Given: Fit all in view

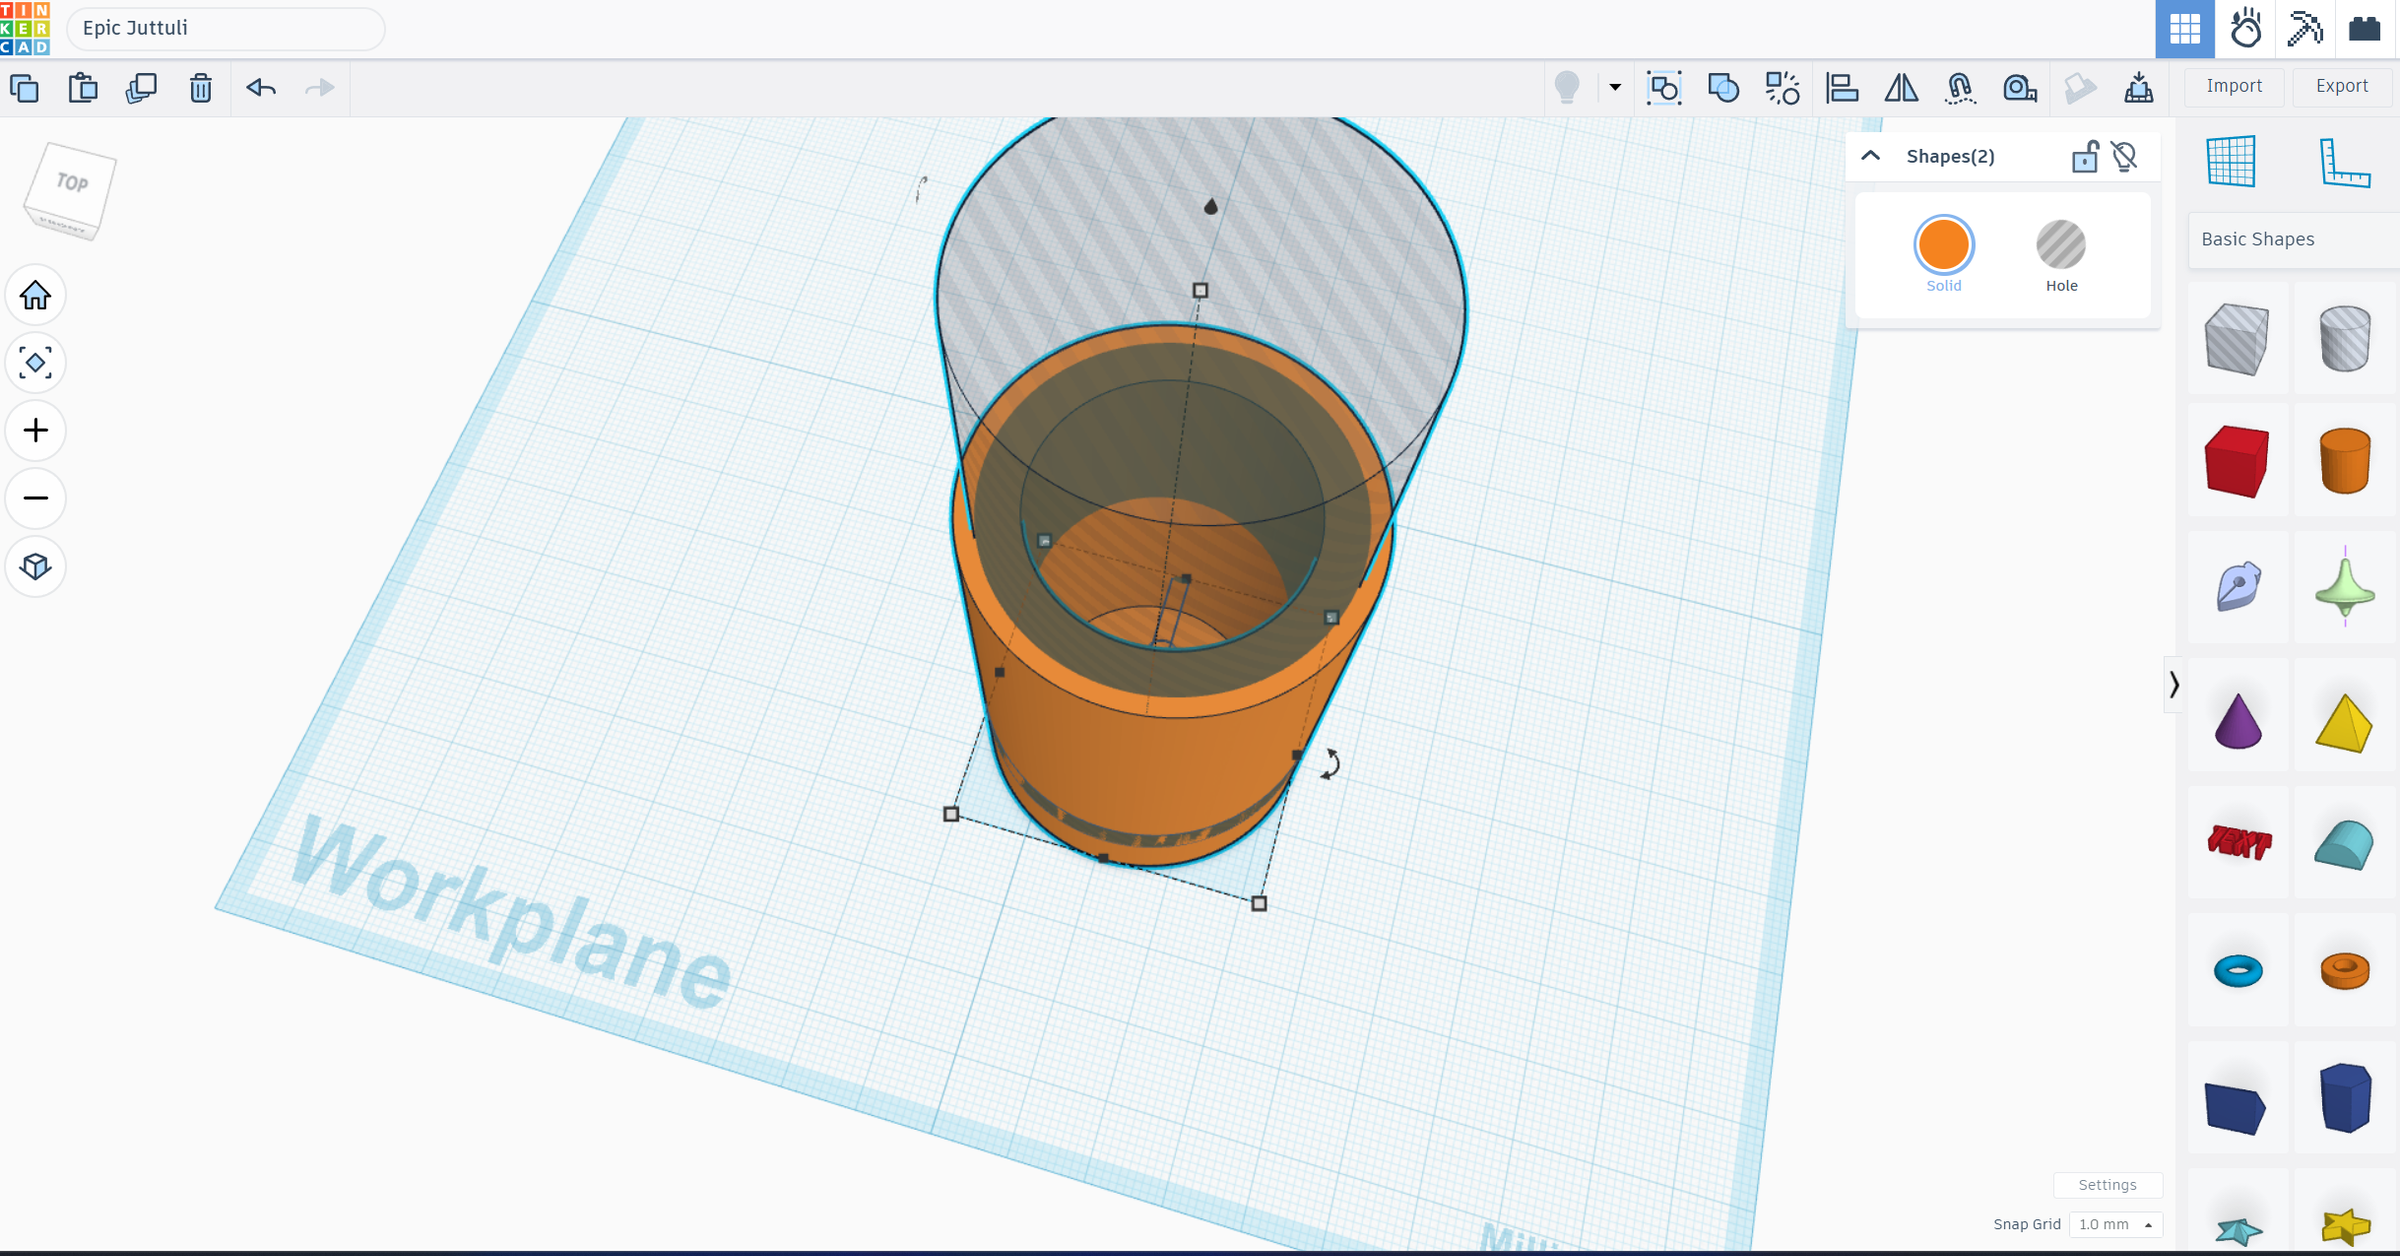Looking at the screenshot, I should tap(36, 362).
